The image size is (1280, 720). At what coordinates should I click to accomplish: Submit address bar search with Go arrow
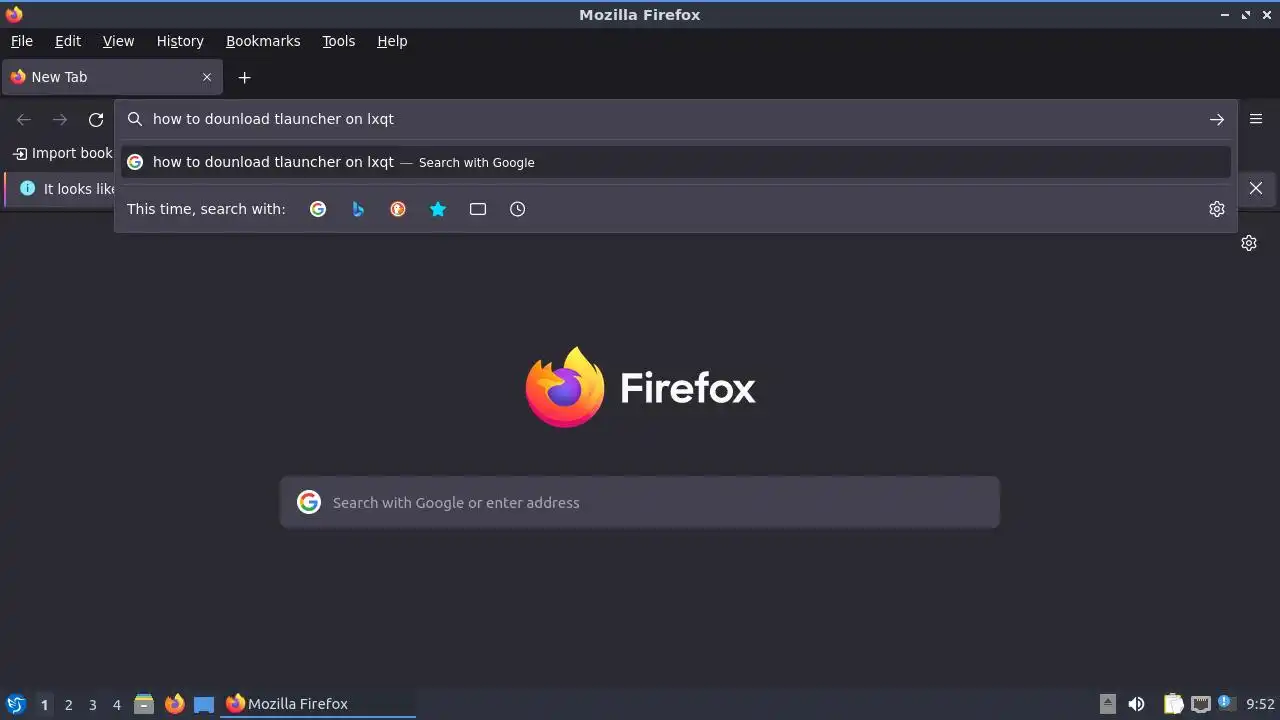[1217, 119]
